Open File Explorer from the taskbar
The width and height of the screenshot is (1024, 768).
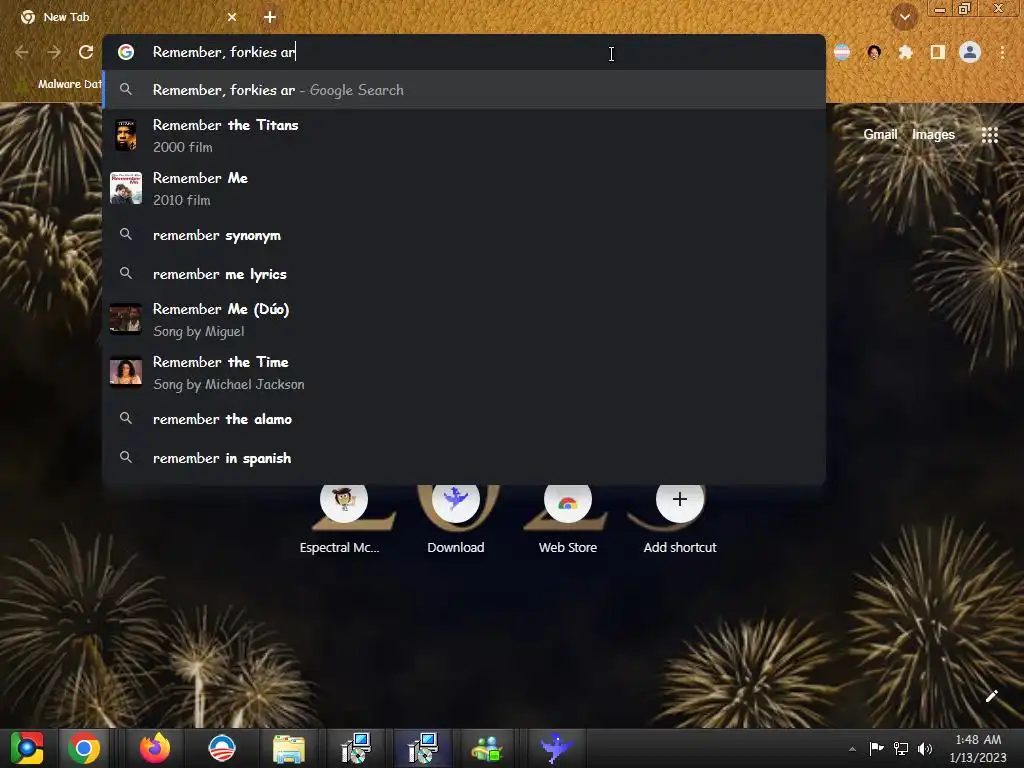point(289,748)
